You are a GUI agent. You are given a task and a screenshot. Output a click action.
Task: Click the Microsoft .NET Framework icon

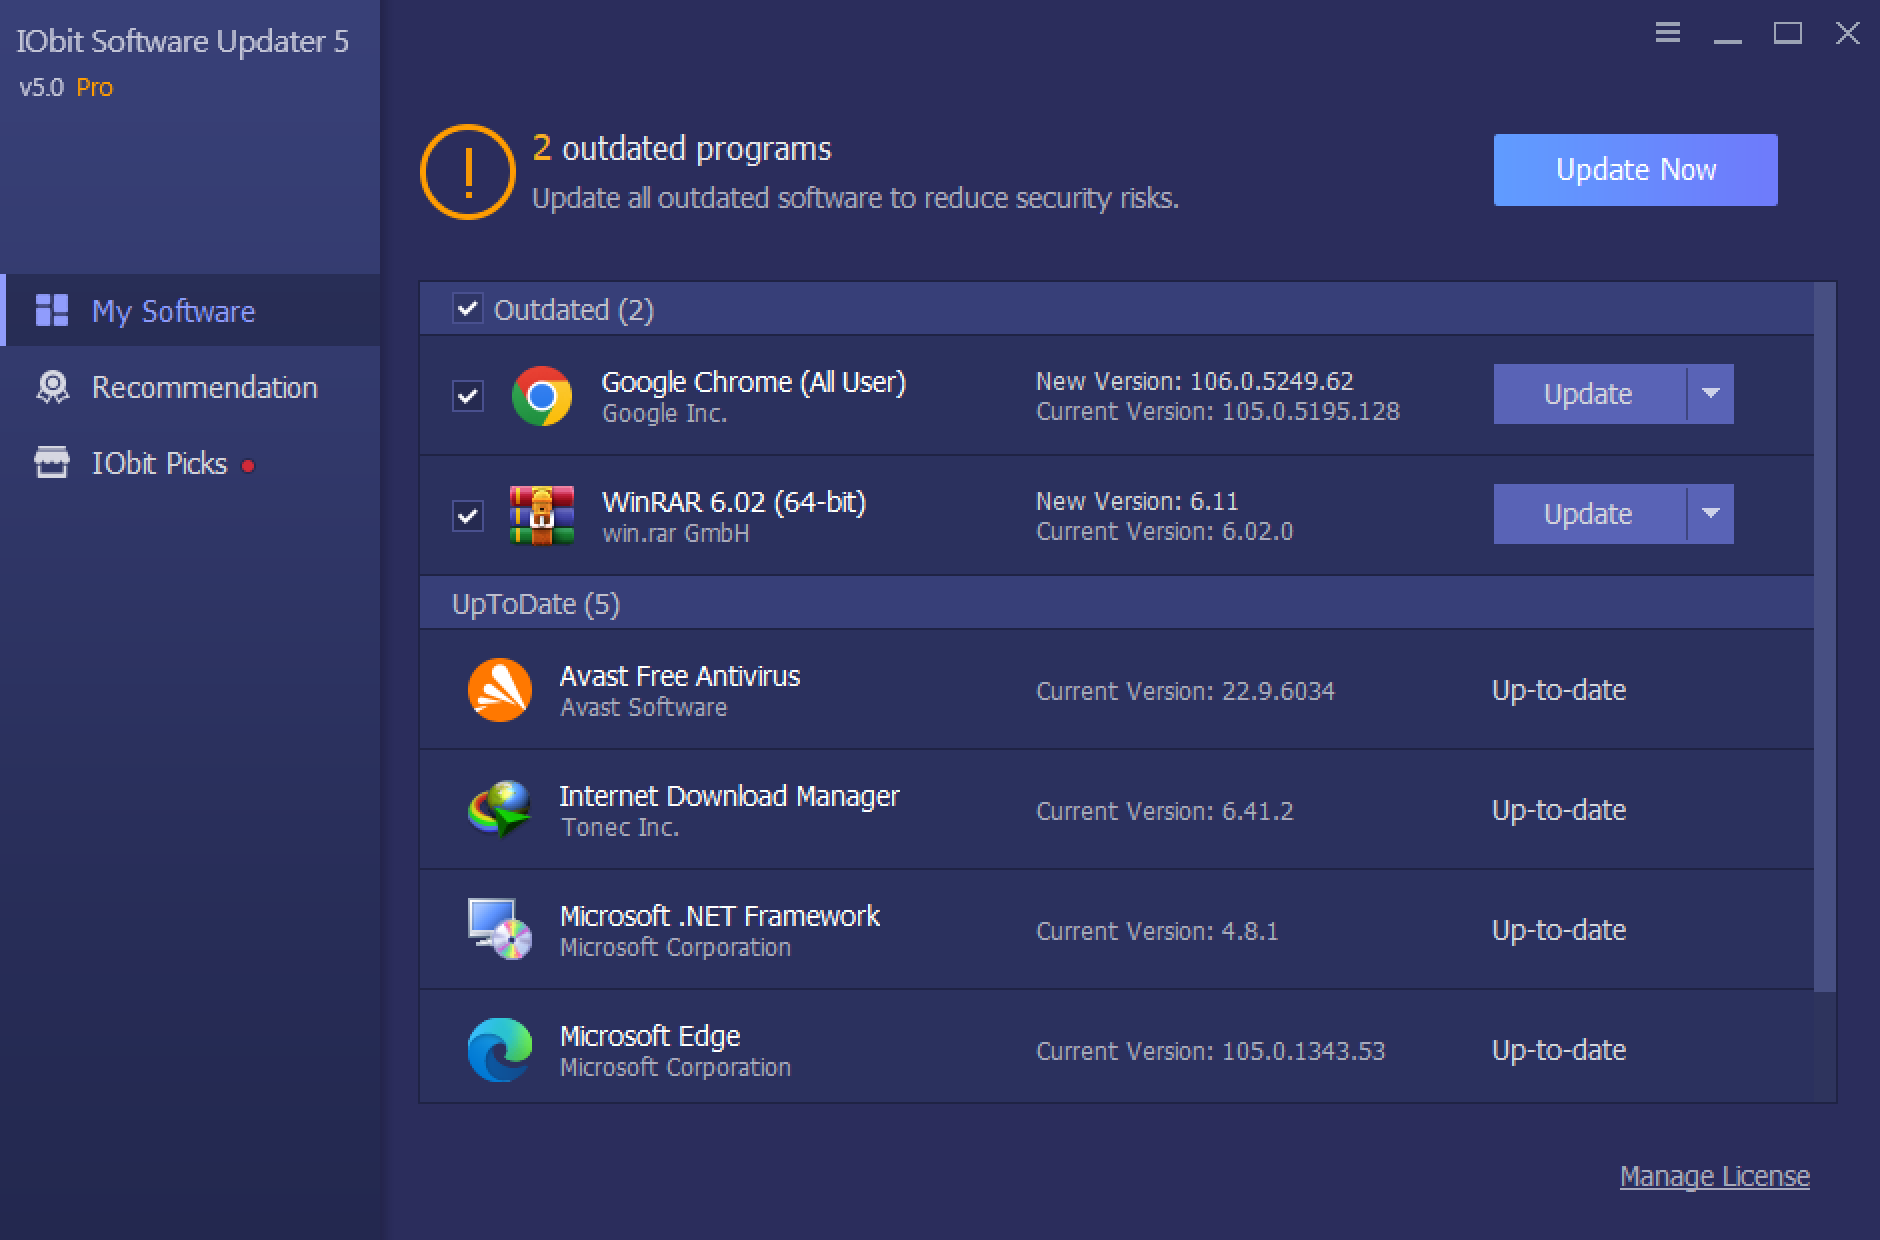point(499,930)
